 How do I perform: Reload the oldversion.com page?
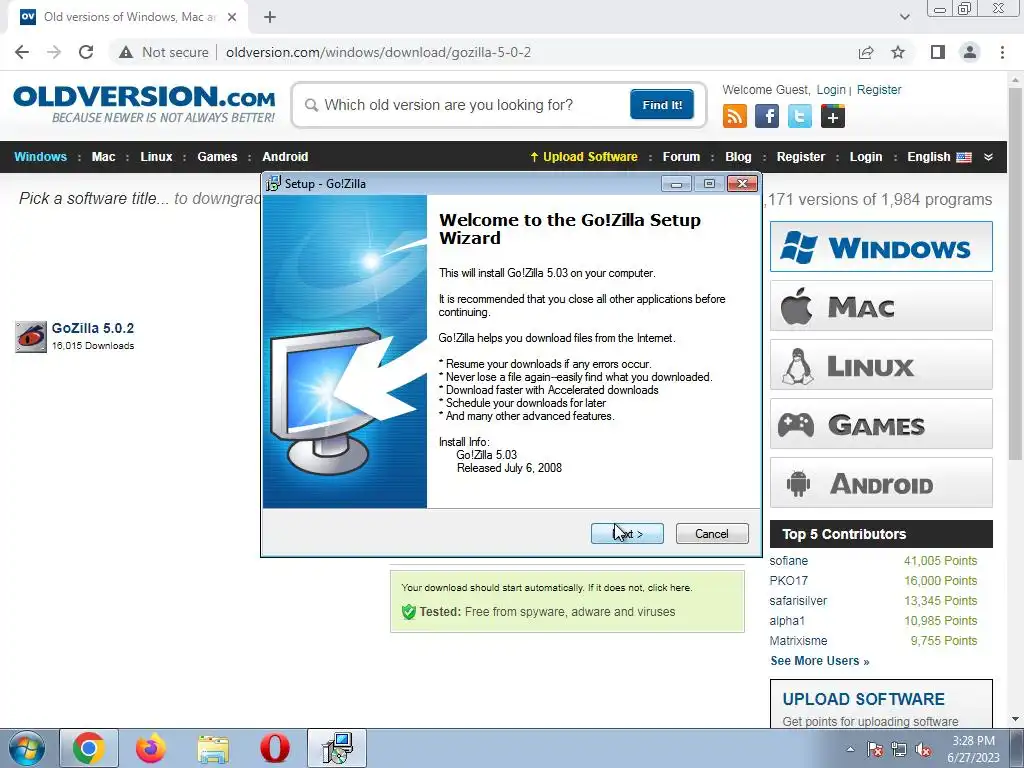coord(86,52)
